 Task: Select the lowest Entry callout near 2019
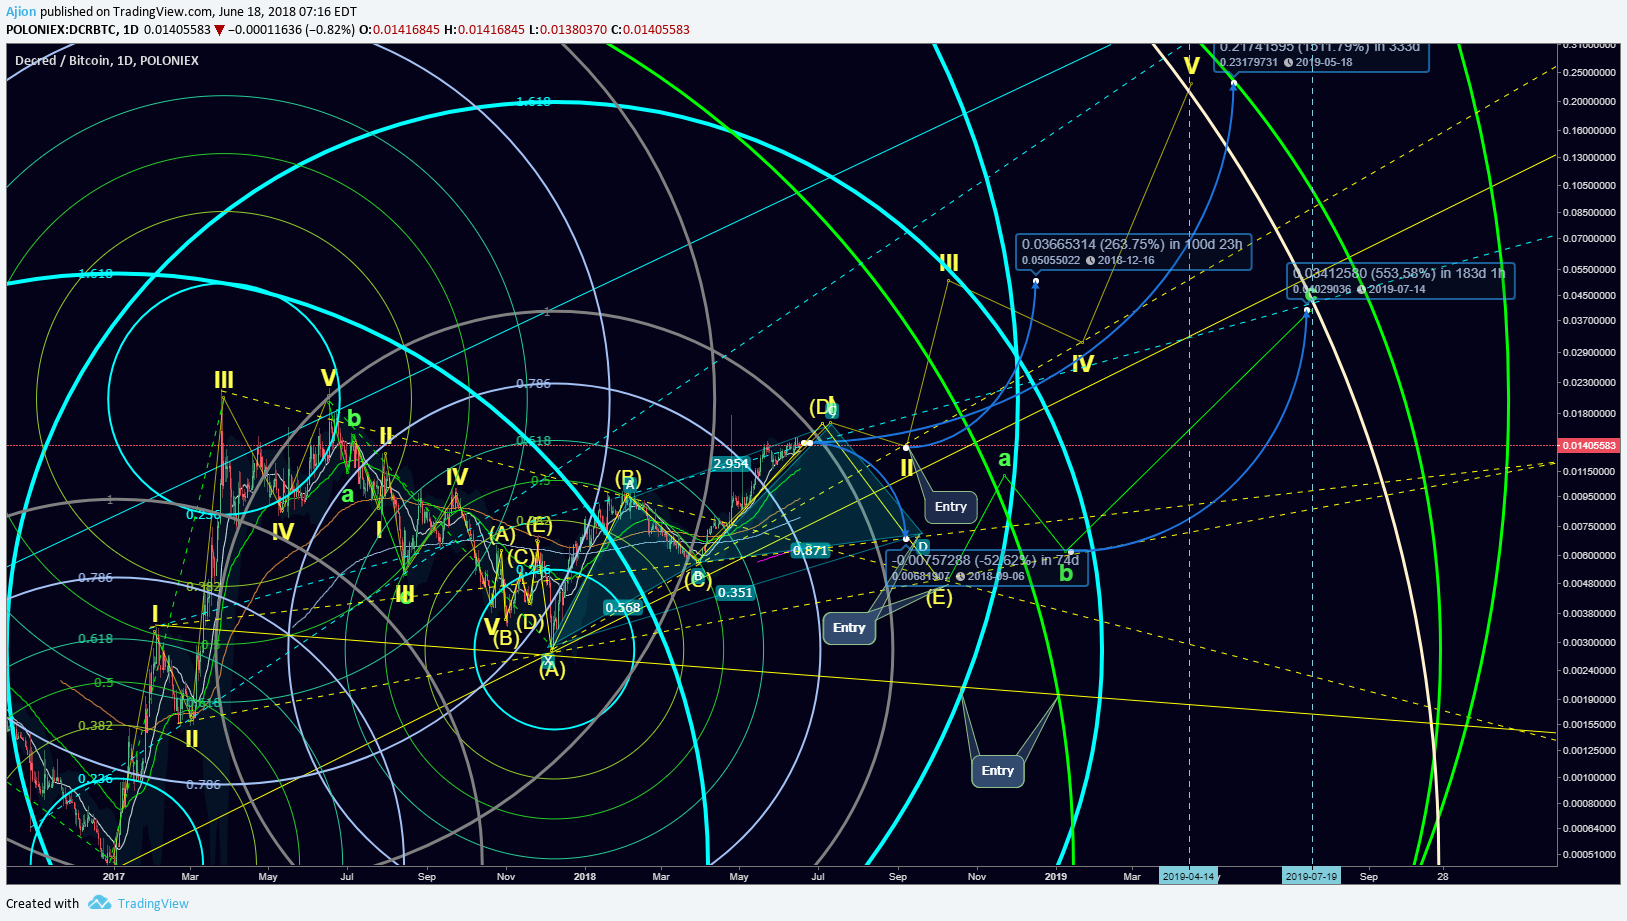point(997,771)
